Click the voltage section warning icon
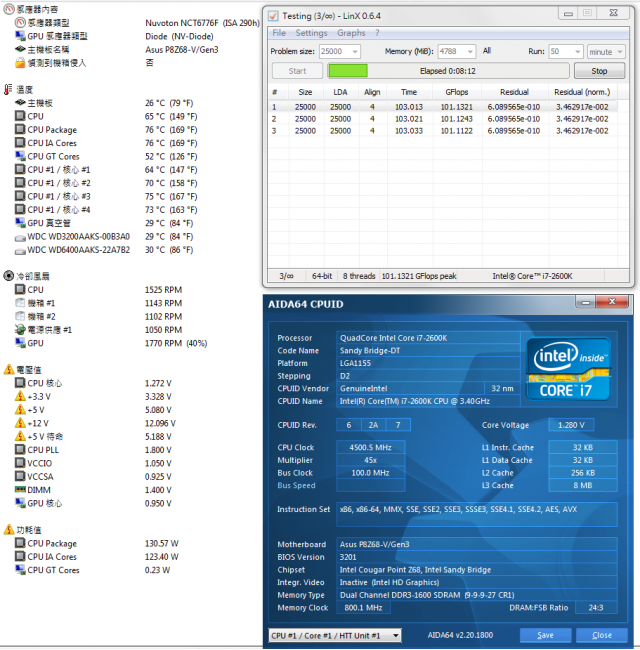This screenshot has width=640, height=650. 9,369
